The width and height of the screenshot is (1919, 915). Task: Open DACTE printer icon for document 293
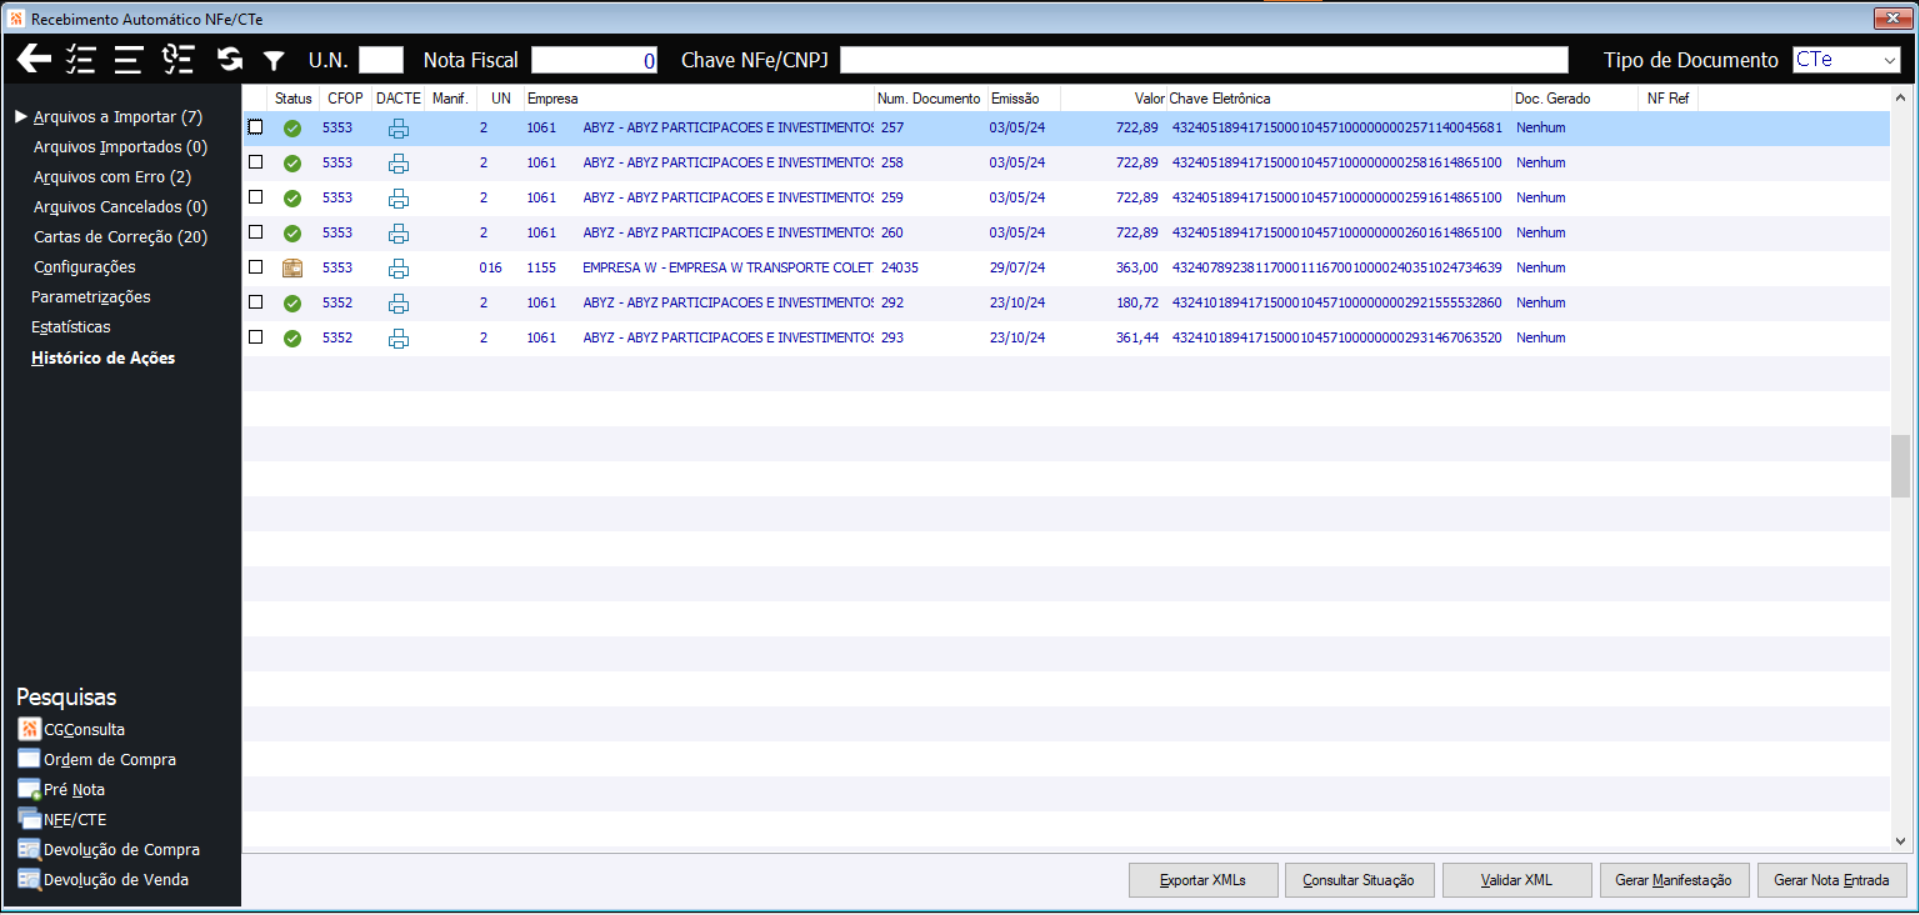pos(398,338)
